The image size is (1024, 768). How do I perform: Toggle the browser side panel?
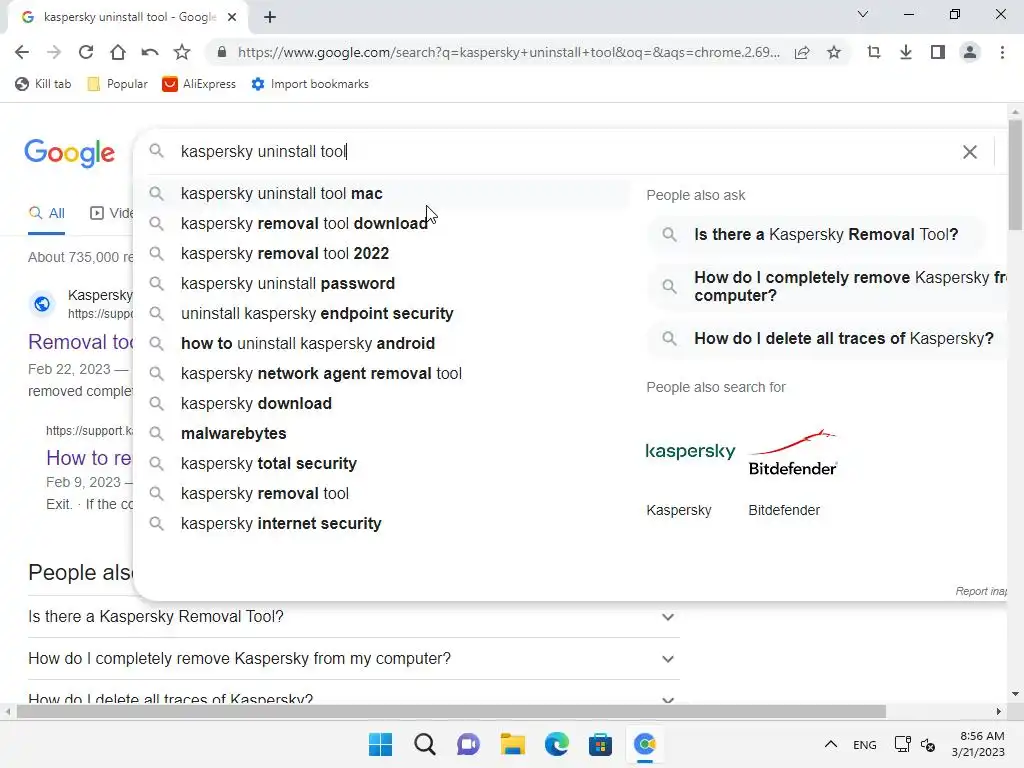[x=938, y=52]
